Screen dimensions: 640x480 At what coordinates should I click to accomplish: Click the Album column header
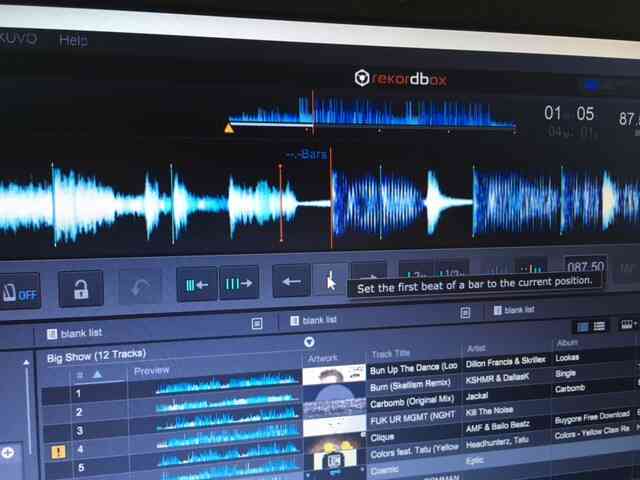(567, 342)
